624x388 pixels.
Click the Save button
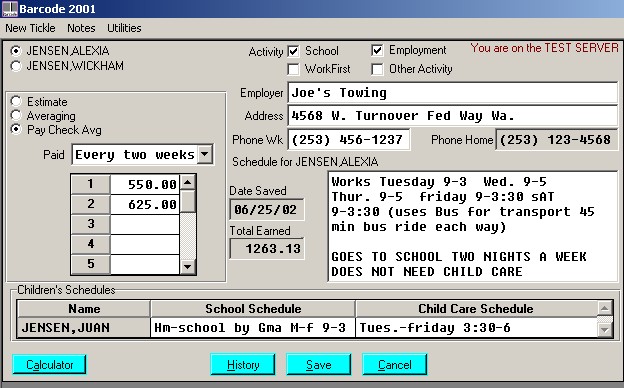(318, 365)
